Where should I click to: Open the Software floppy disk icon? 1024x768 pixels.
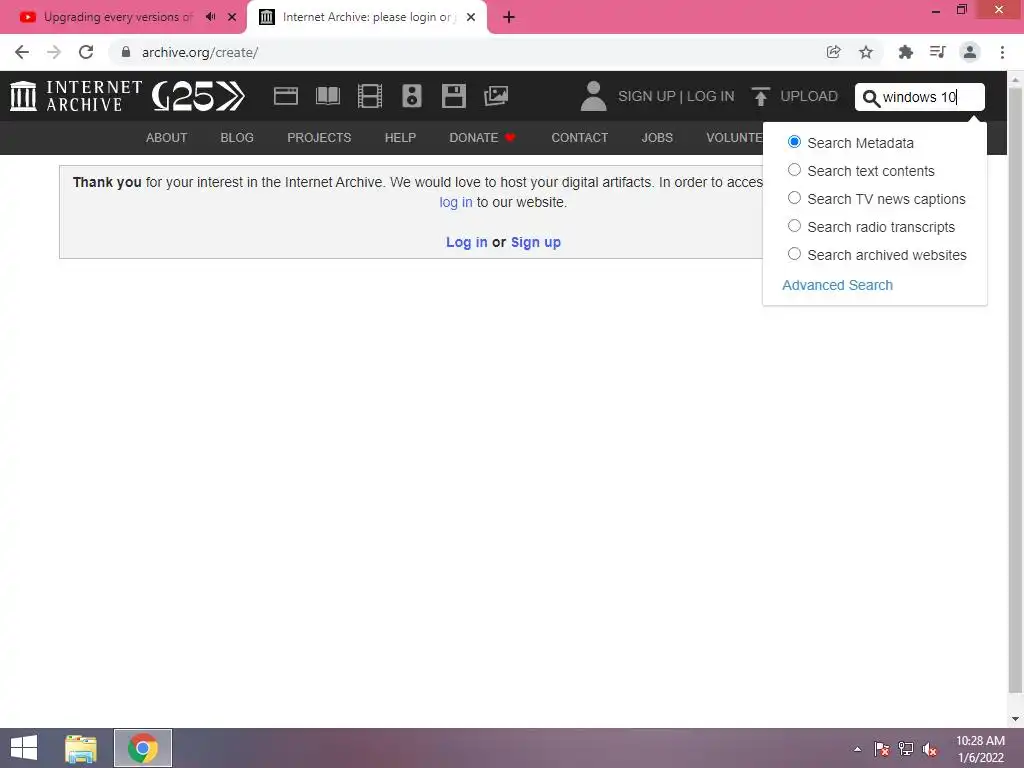pyautogui.click(x=454, y=96)
